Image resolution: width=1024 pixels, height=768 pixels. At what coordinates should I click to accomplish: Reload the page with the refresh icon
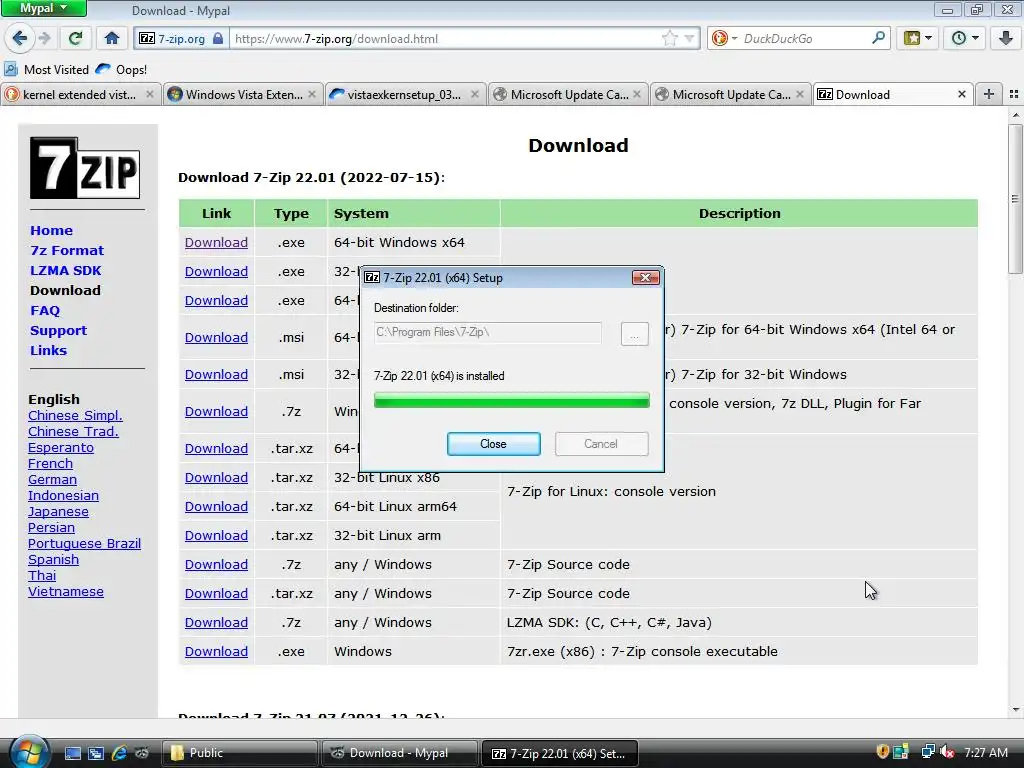(x=75, y=39)
